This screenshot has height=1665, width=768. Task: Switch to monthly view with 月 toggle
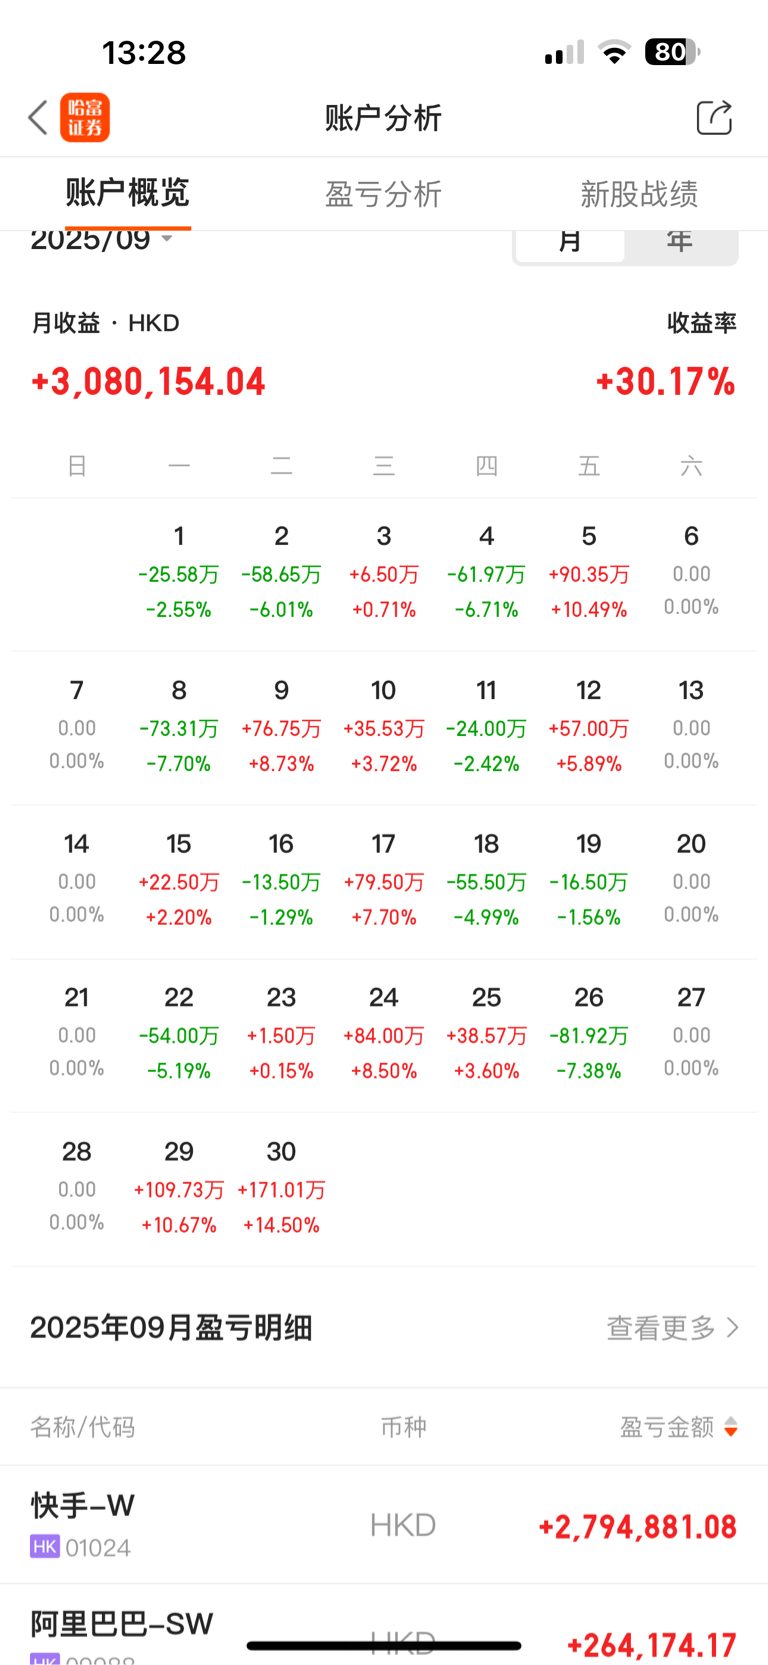pyautogui.click(x=570, y=242)
